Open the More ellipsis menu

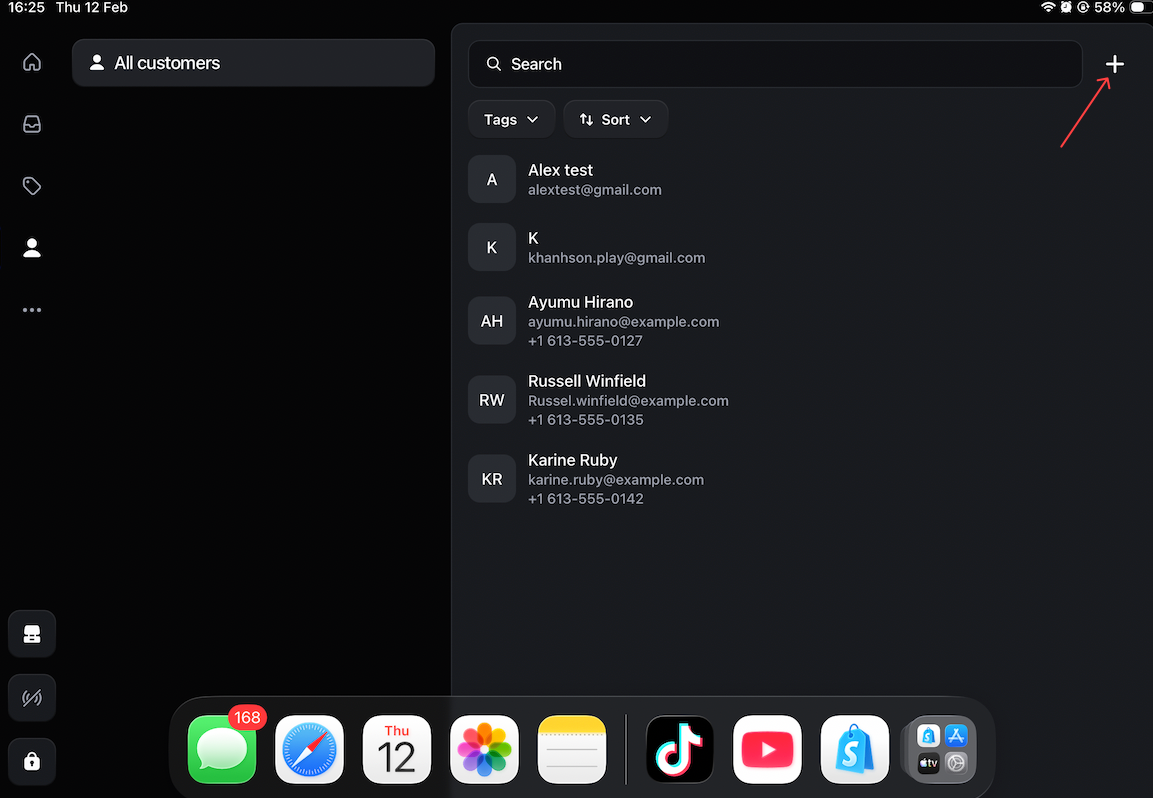tap(32, 310)
